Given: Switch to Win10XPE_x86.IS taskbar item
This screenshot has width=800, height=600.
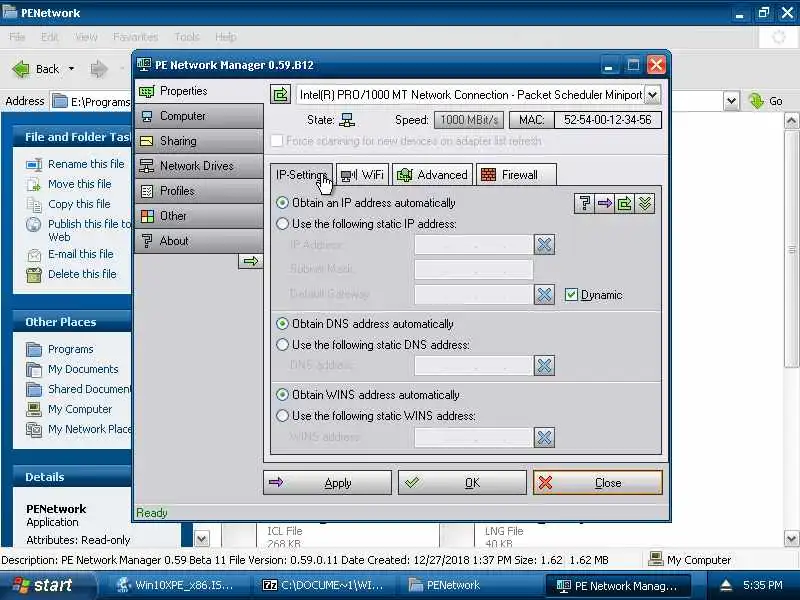Looking at the screenshot, I should (175, 585).
